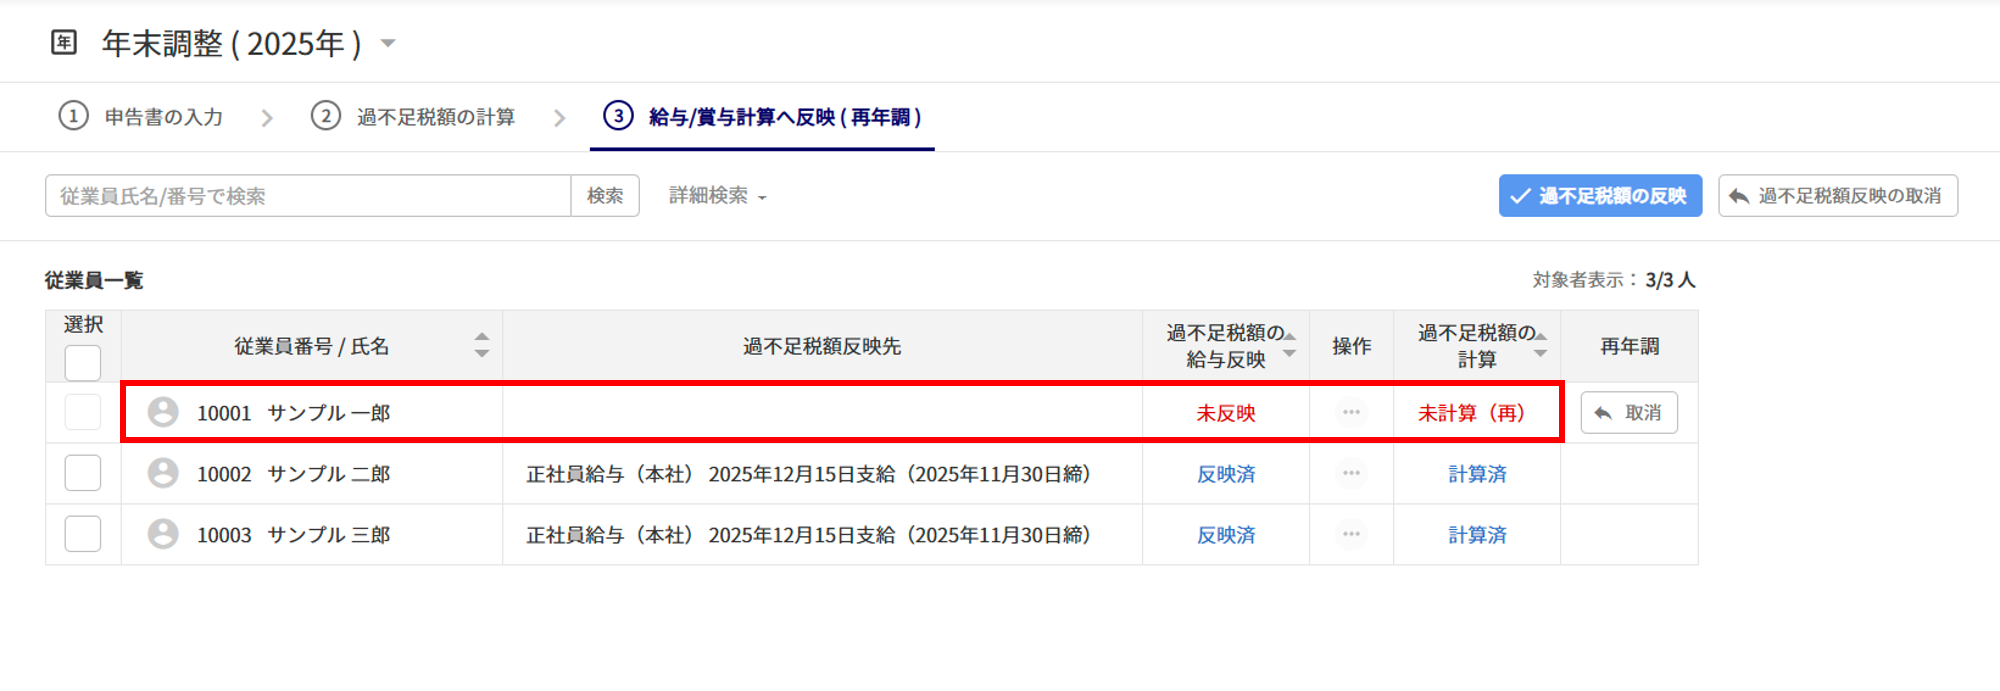Sort by 過不足税額の計算 column arrows
2000x691 pixels.
click(x=1541, y=345)
